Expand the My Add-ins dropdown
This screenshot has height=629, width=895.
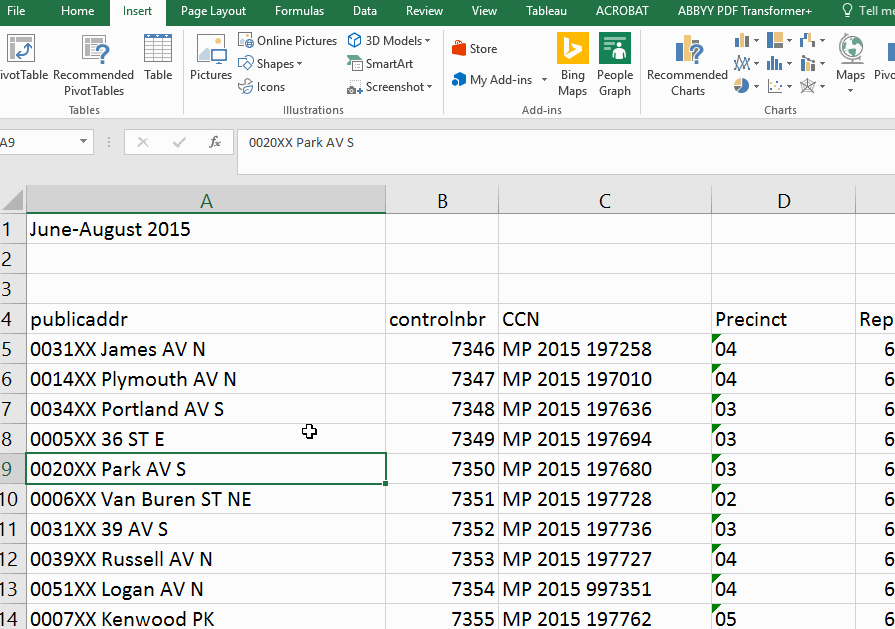pyautogui.click(x=544, y=80)
